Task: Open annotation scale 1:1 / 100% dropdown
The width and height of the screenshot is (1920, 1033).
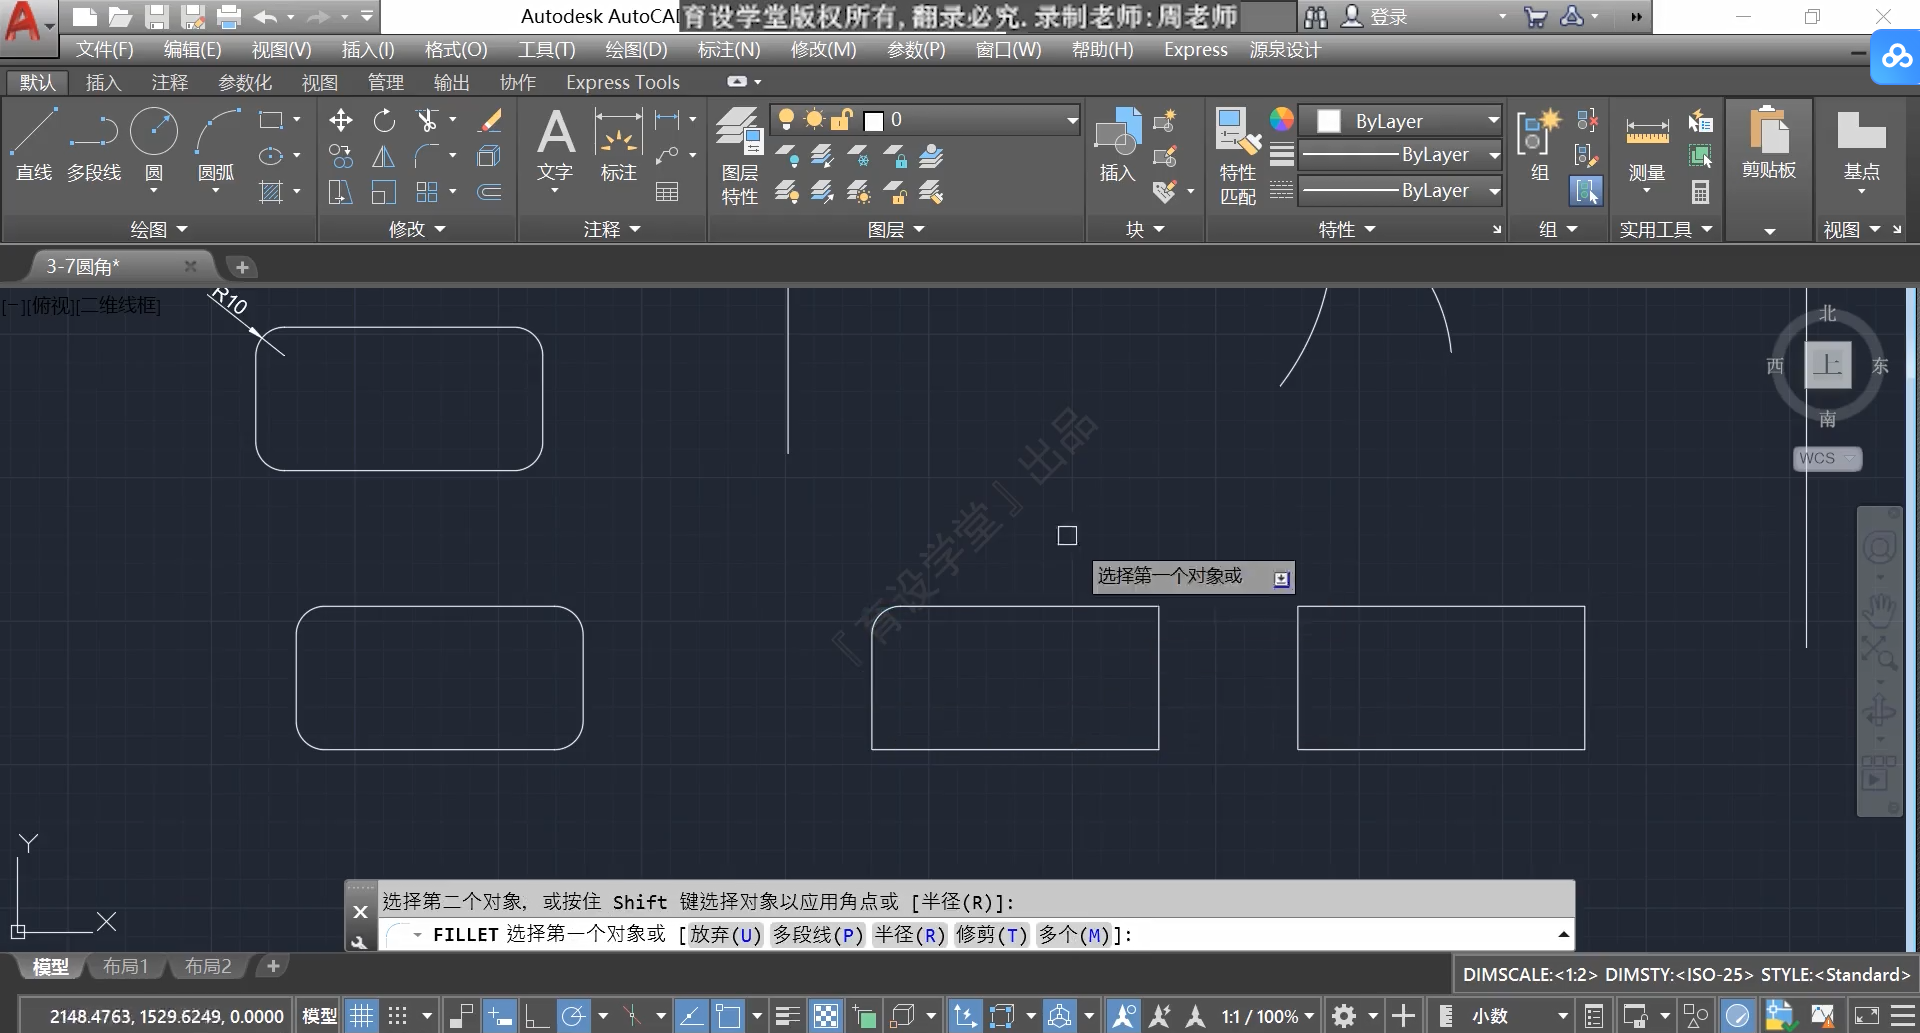Action: pos(1268,1016)
